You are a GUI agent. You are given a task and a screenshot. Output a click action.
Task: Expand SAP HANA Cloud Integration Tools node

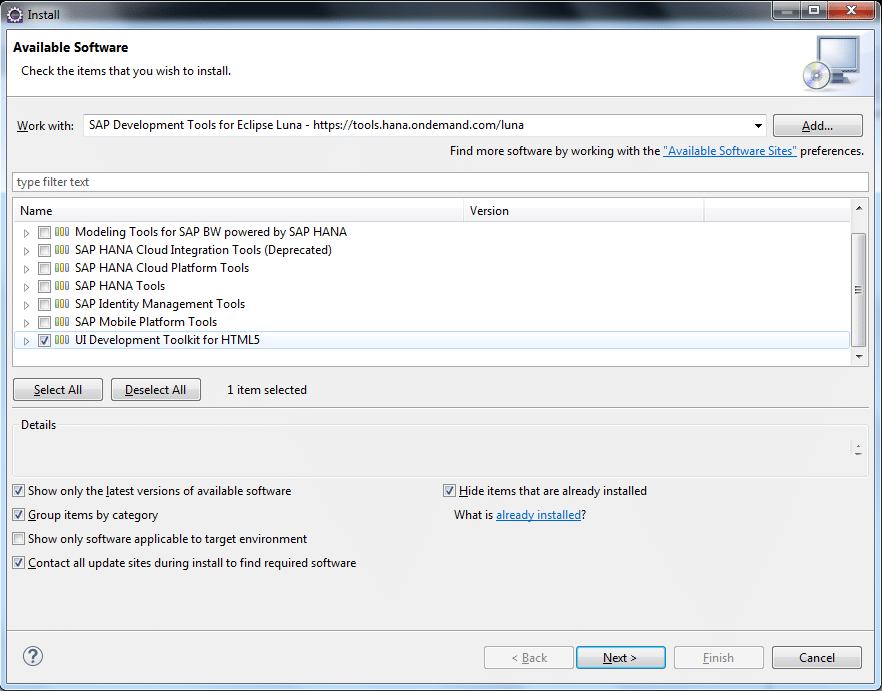point(26,251)
